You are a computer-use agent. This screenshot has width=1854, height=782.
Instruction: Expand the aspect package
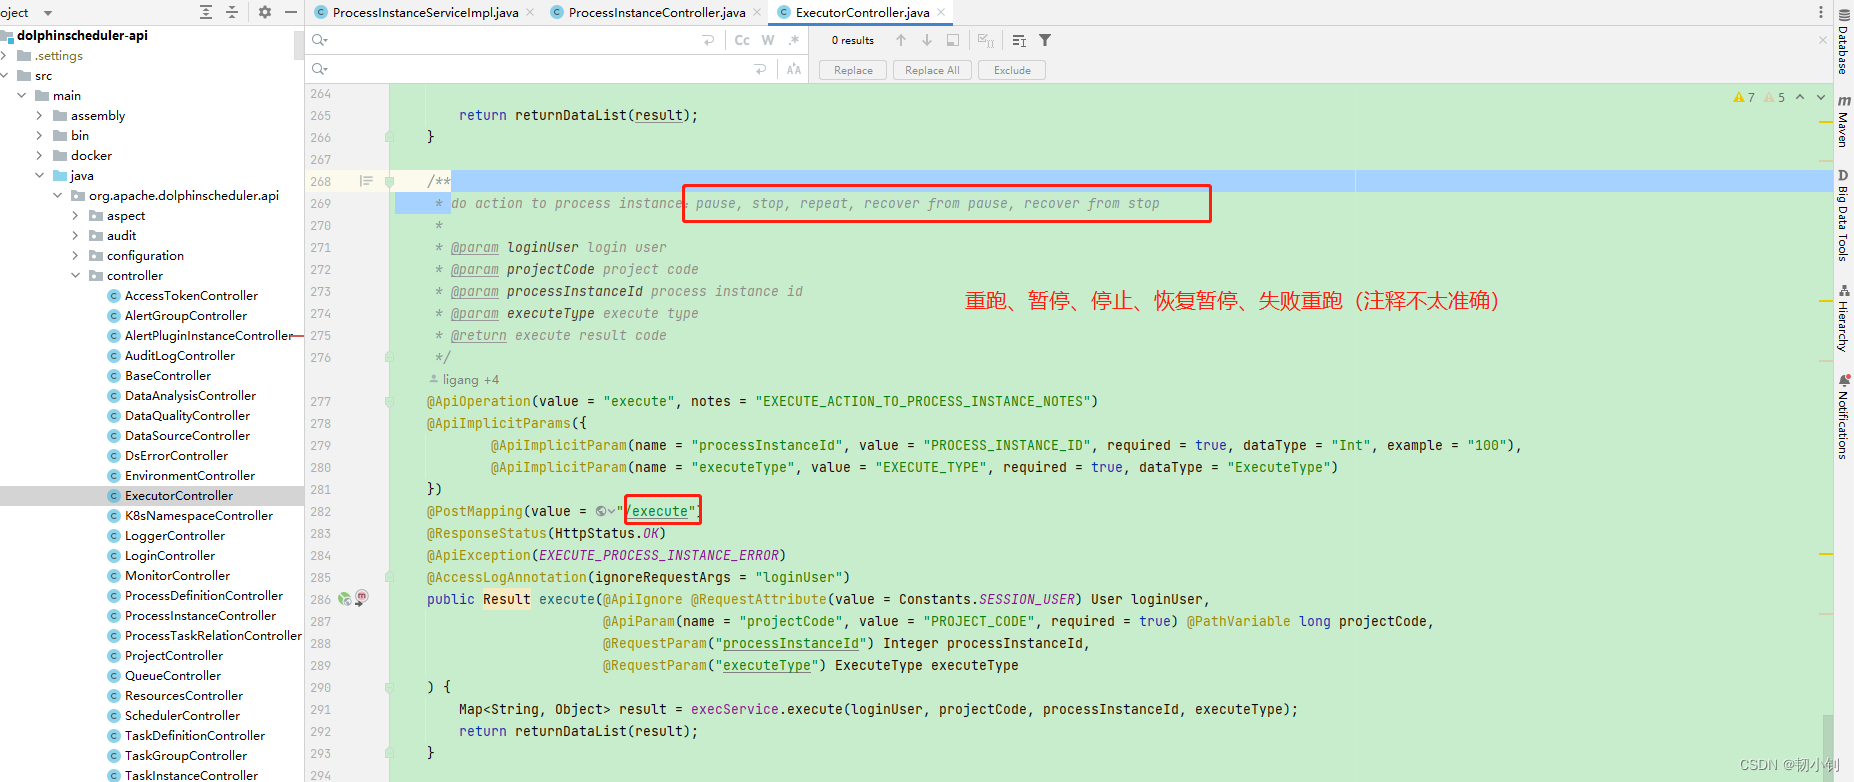click(x=76, y=215)
